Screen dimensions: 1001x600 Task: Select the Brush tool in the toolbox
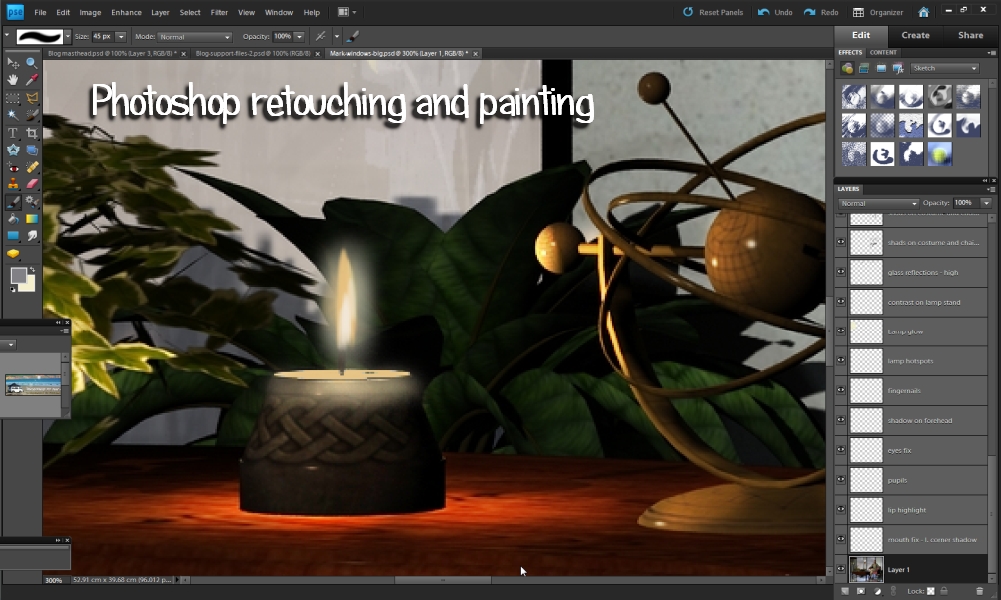13,202
